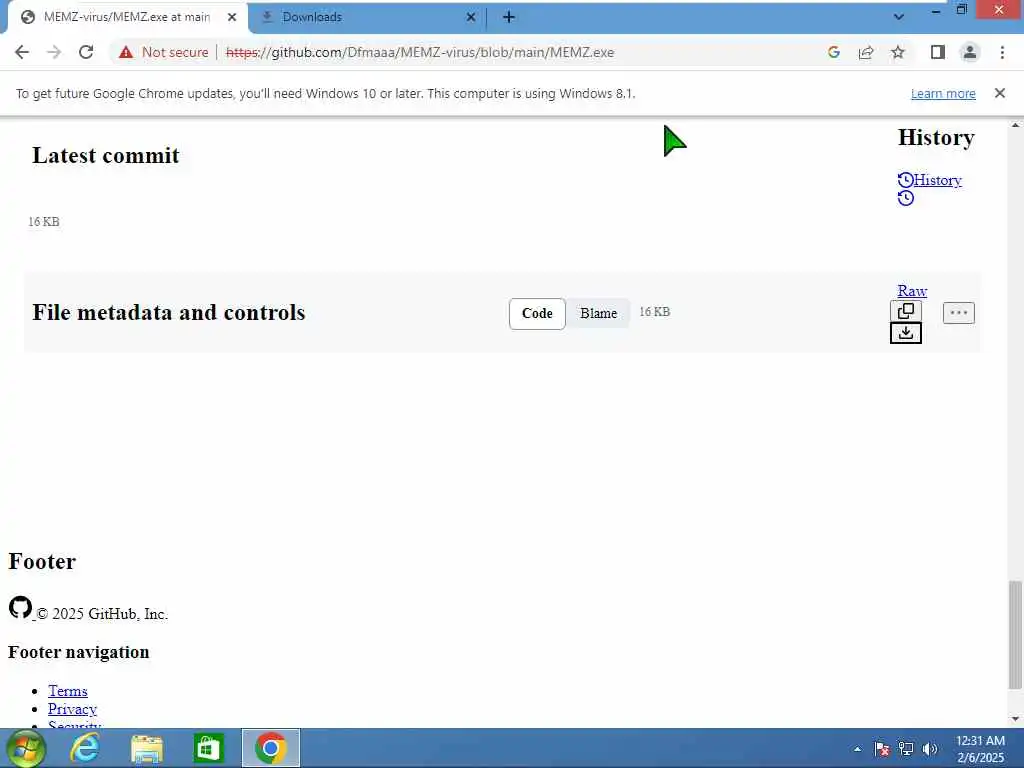This screenshot has height=768, width=1024.
Task: Open the volume speaker icon
Action: [930, 749]
